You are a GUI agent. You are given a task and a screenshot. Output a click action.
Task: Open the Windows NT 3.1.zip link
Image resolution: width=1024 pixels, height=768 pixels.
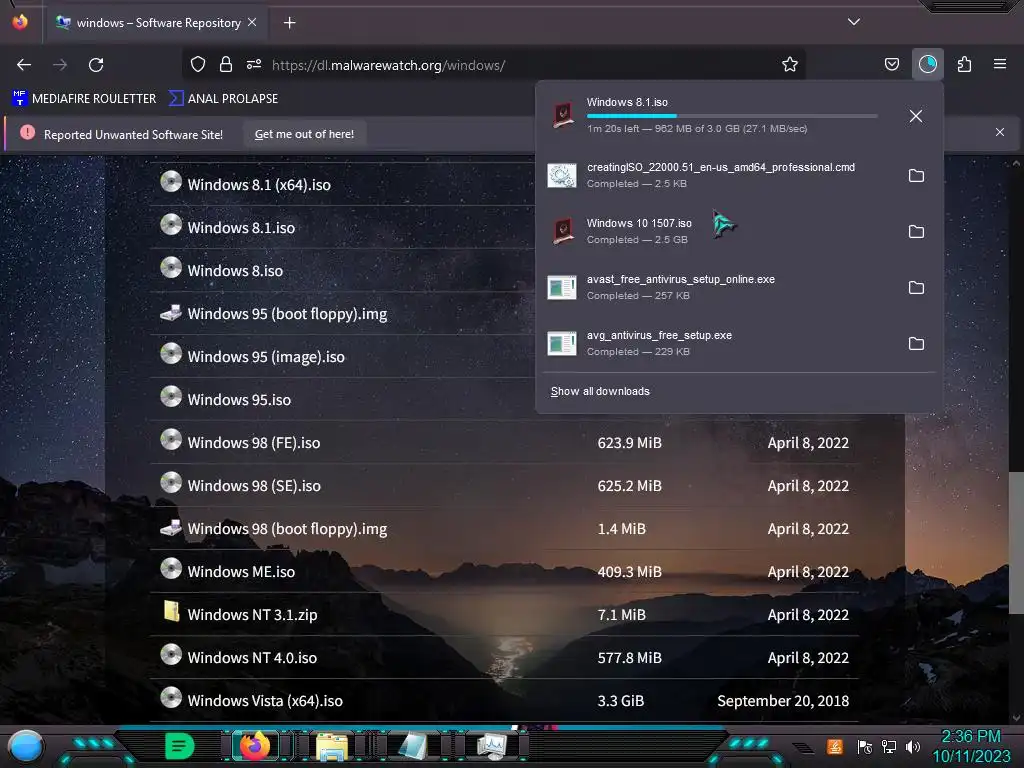pyautogui.click(x=252, y=615)
